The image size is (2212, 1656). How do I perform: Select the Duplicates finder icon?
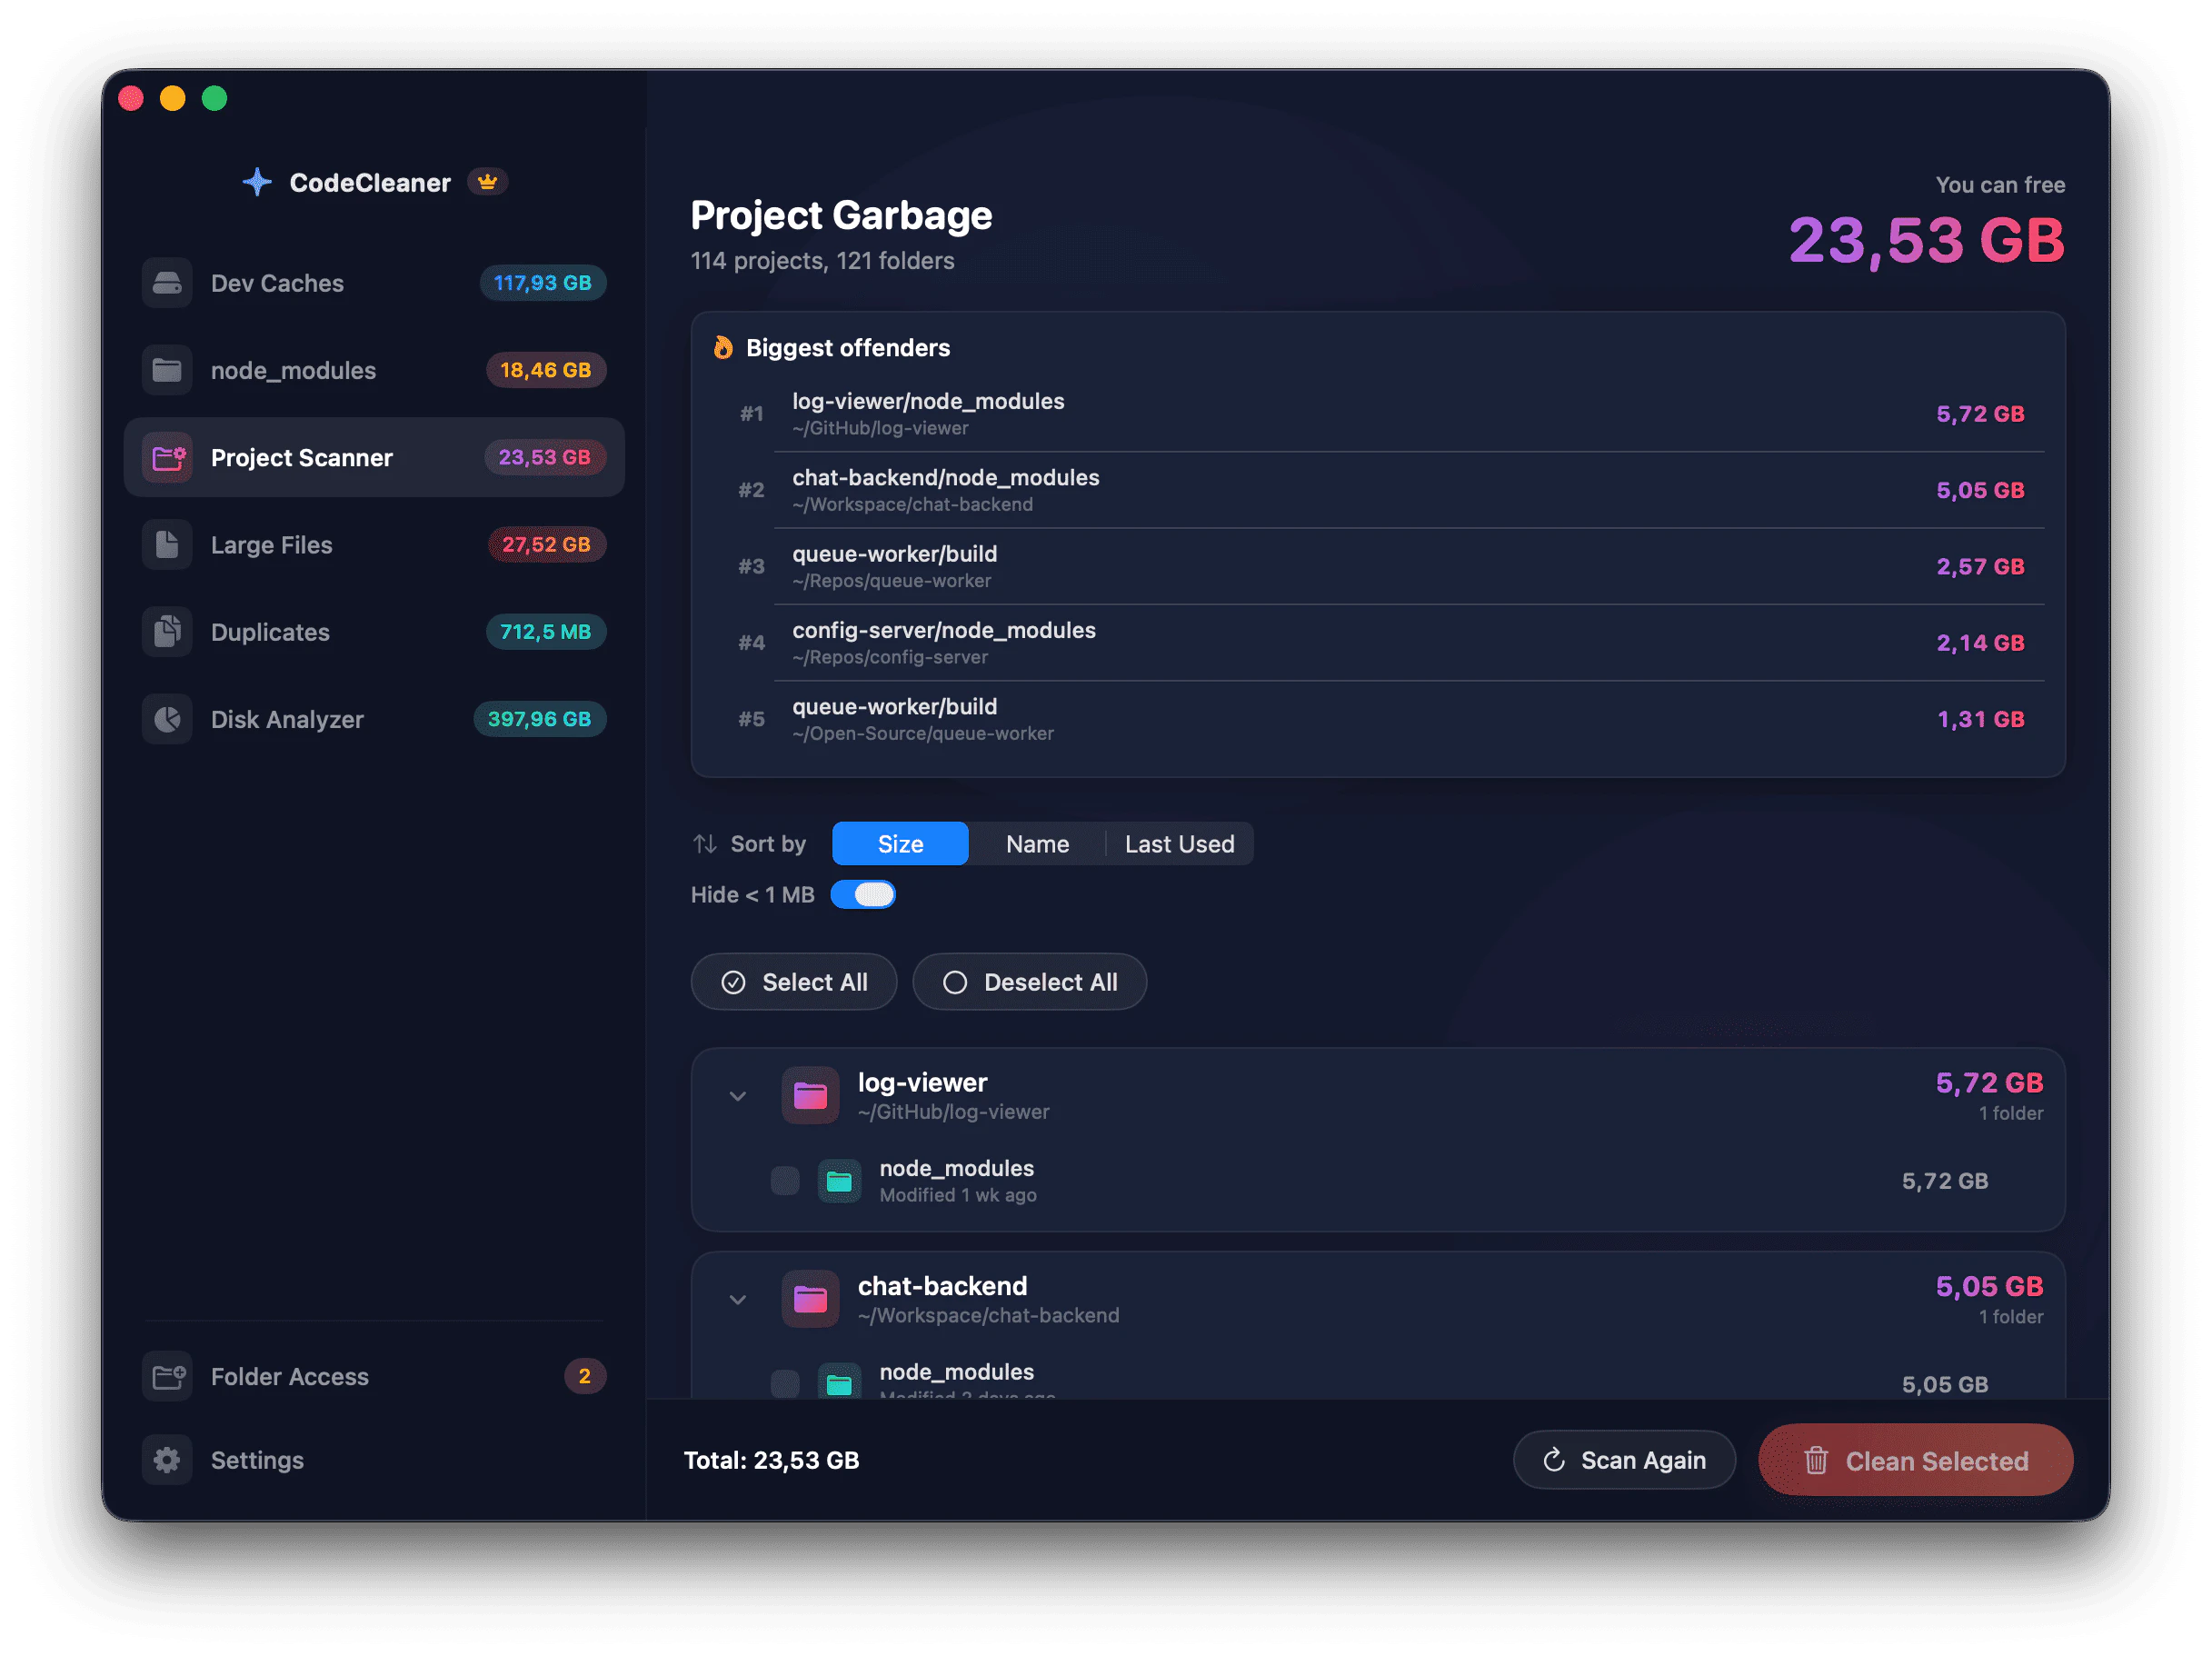tap(167, 631)
